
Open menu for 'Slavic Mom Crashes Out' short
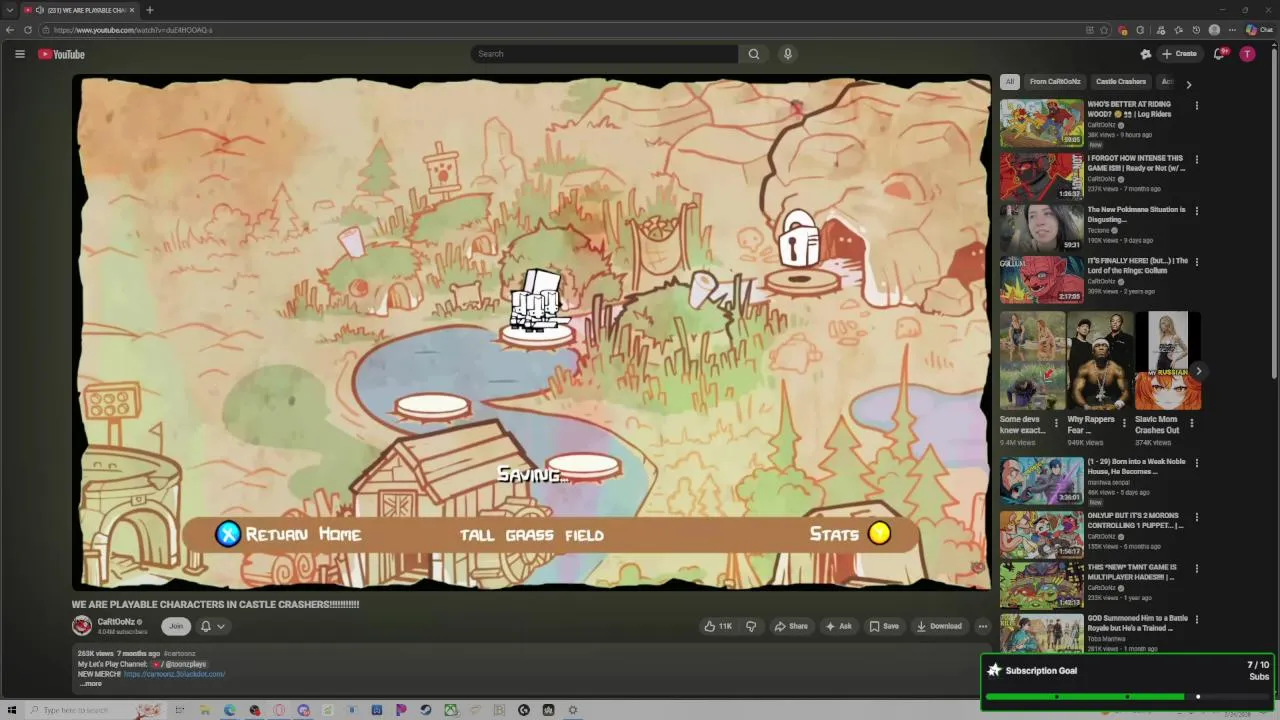(x=1191, y=423)
